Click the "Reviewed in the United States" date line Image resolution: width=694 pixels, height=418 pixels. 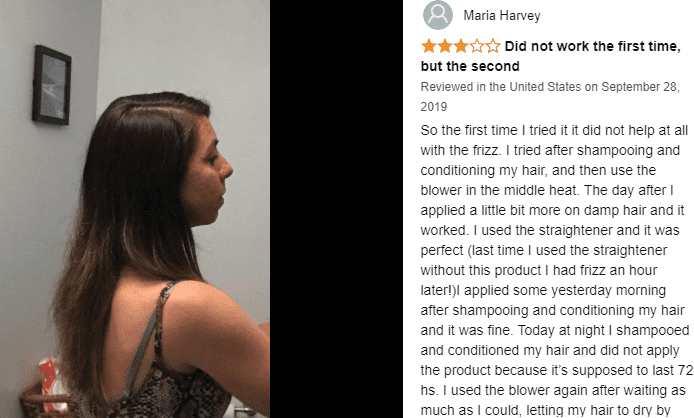coord(550,87)
